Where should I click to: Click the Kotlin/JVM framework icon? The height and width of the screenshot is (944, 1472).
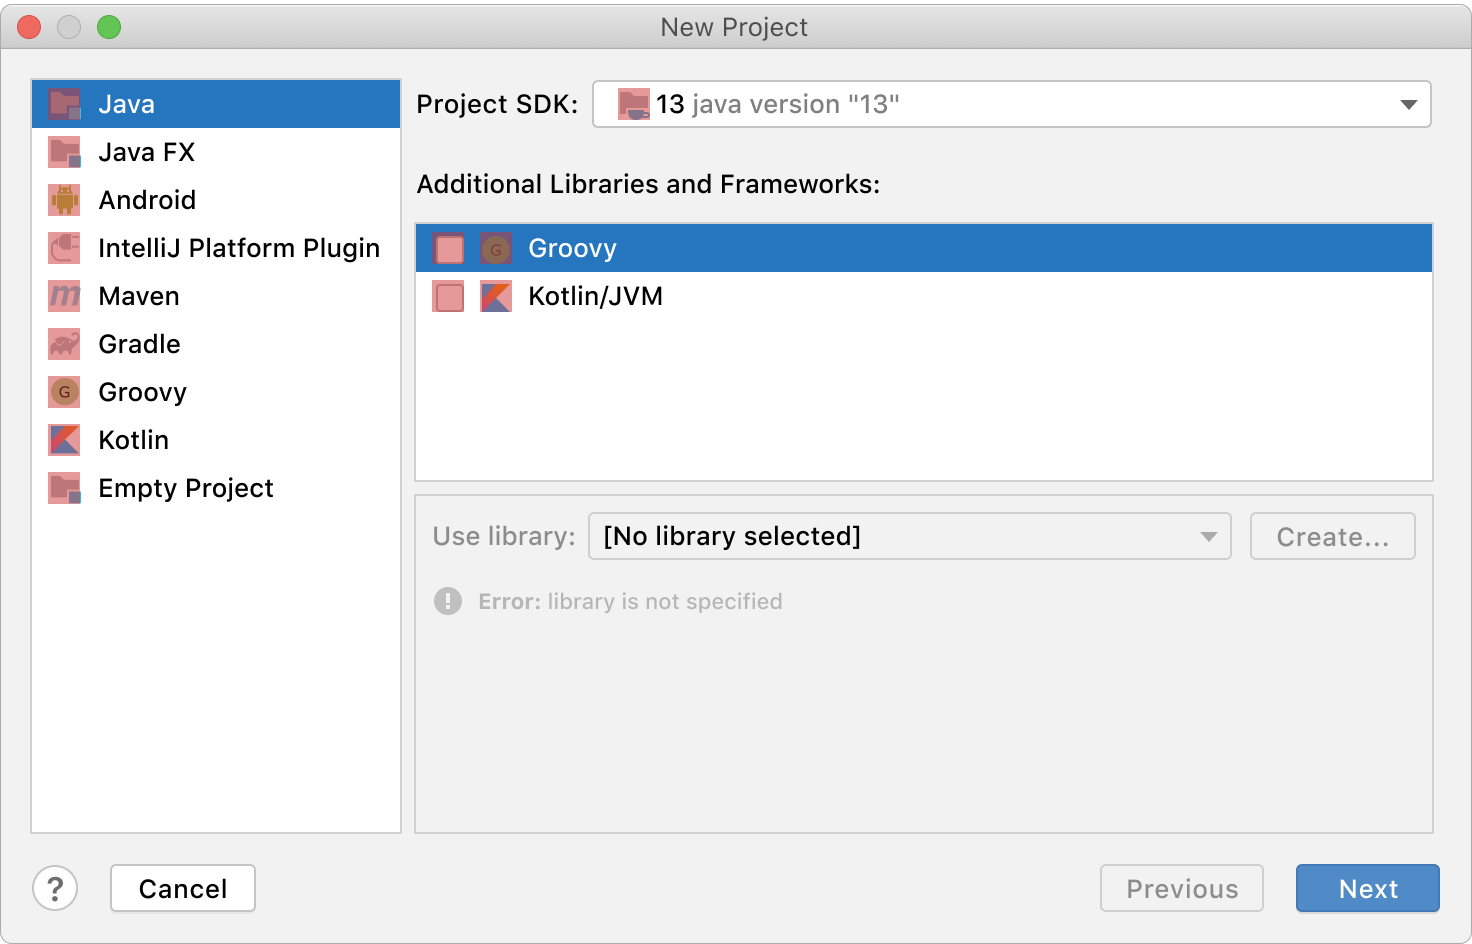pyautogui.click(x=496, y=296)
